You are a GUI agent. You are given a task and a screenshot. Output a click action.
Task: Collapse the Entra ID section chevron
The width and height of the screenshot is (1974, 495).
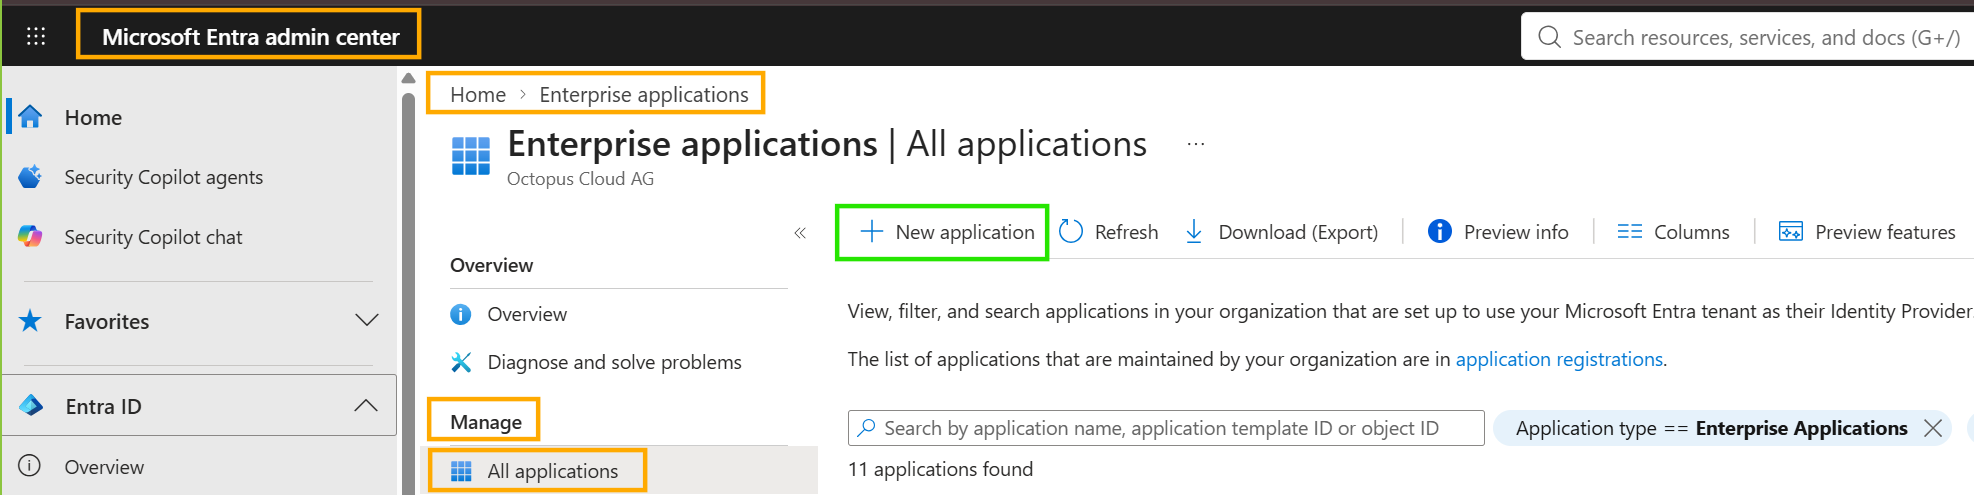coord(366,406)
